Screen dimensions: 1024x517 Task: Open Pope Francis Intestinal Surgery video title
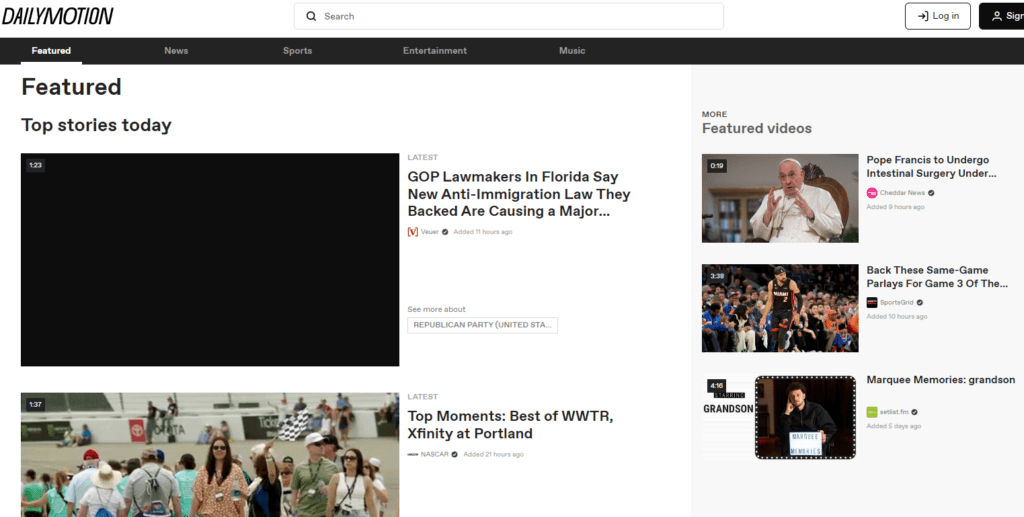pos(931,166)
